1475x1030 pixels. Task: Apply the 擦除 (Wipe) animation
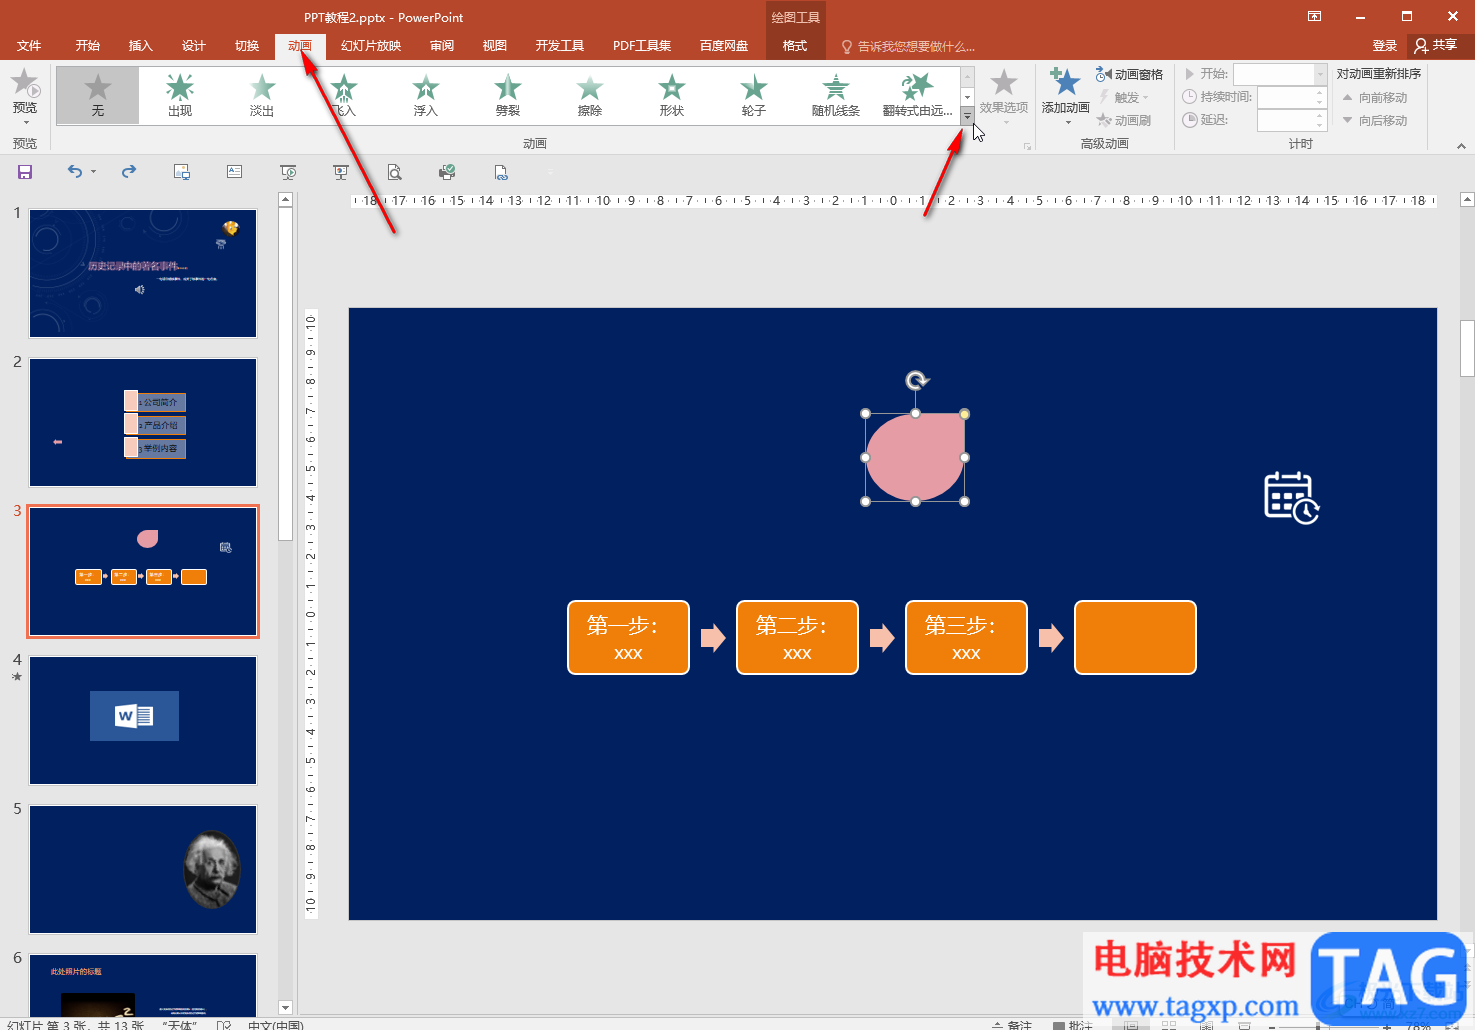[x=590, y=96]
